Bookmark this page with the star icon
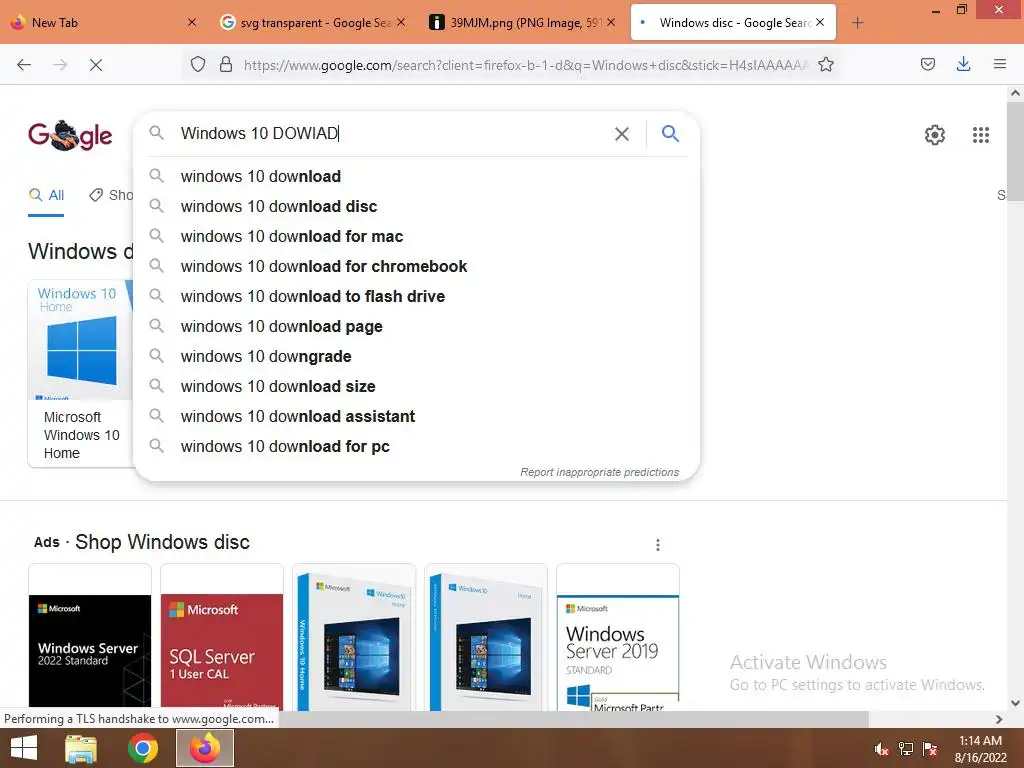The image size is (1024, 768). click(x=825, y=64)
